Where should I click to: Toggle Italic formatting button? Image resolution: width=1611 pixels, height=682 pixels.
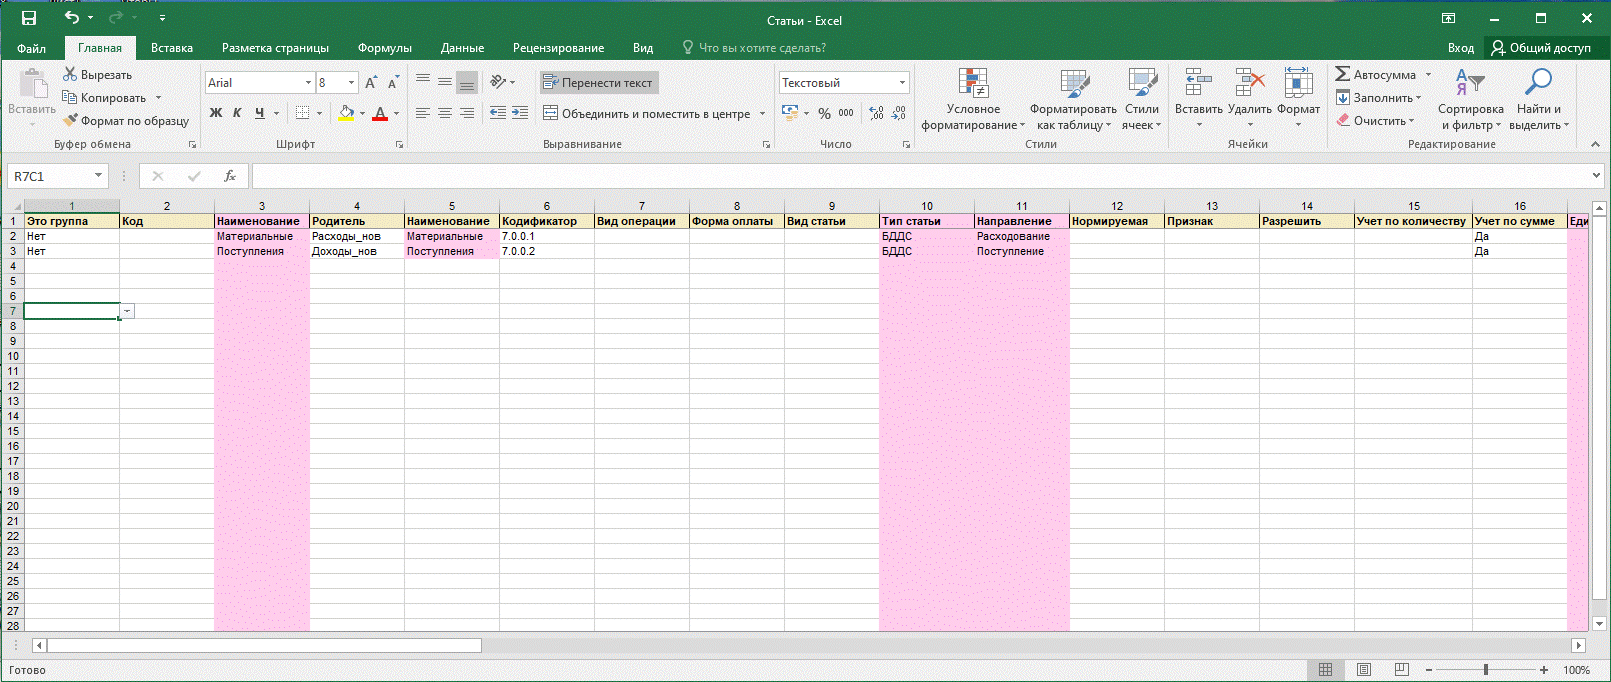pyautogui.click(x=237, y=113)
